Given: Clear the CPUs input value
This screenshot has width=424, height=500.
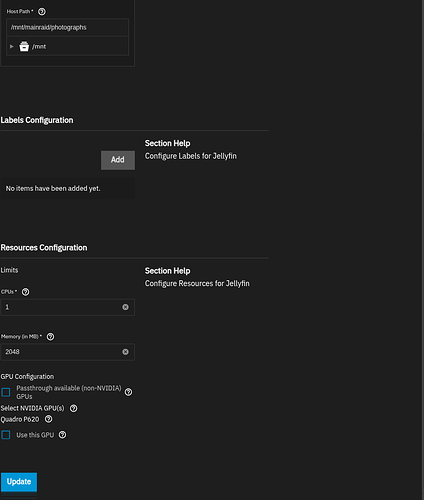Looking at the screenshot, I should 125,307.
